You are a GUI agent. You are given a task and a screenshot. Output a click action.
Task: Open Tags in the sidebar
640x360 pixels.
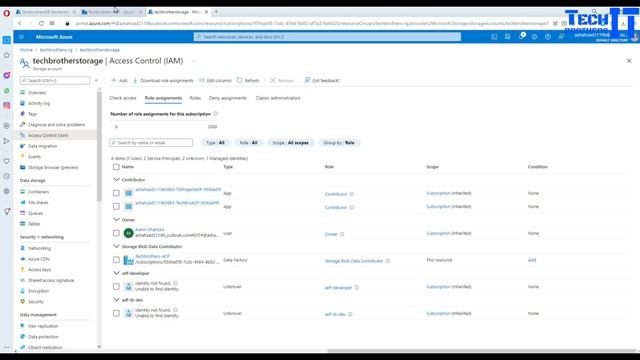[x=32, y=114]
